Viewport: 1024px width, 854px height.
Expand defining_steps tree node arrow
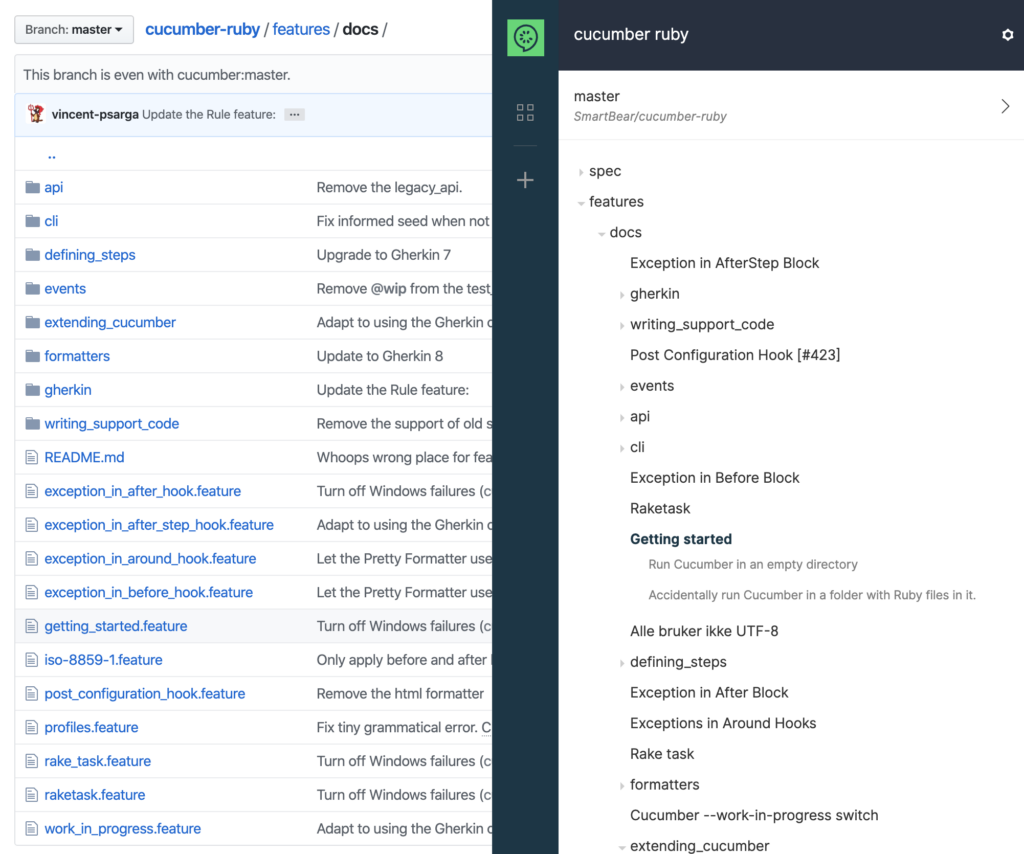(x=622, y=663)
